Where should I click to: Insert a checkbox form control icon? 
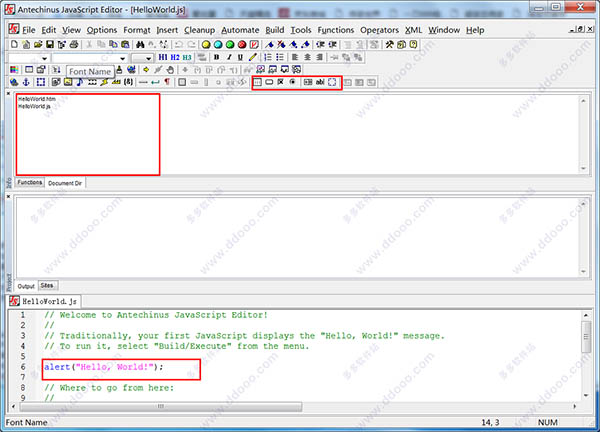tap(280, 82)
